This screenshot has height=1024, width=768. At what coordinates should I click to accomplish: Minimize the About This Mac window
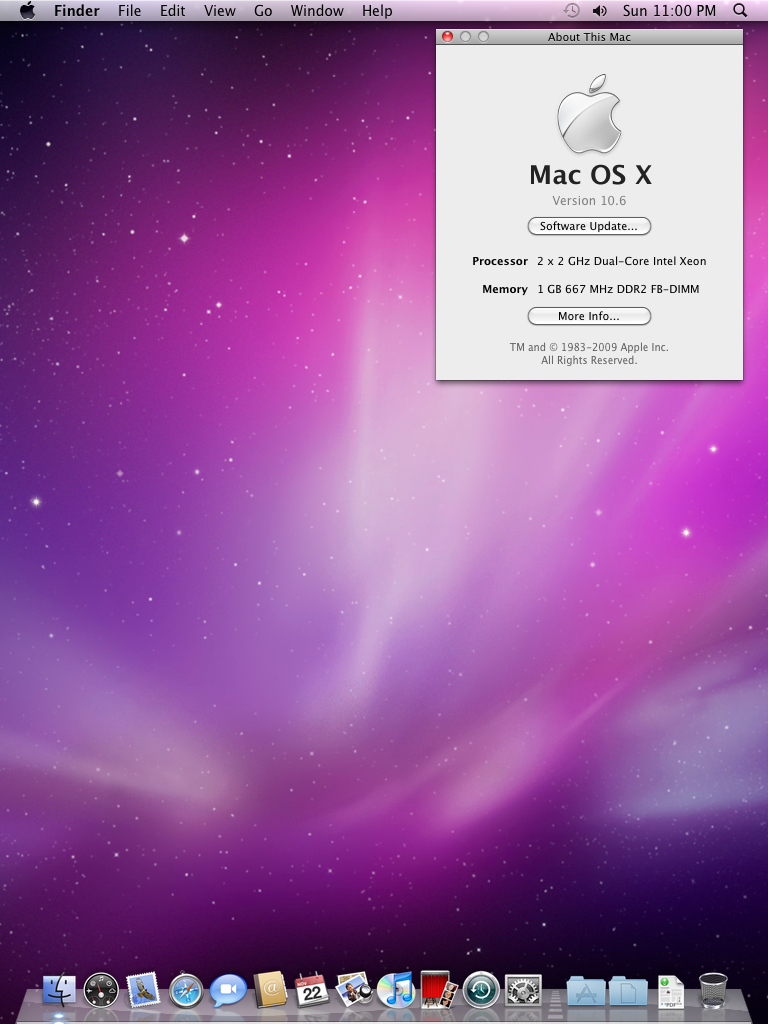click(465, 37)
